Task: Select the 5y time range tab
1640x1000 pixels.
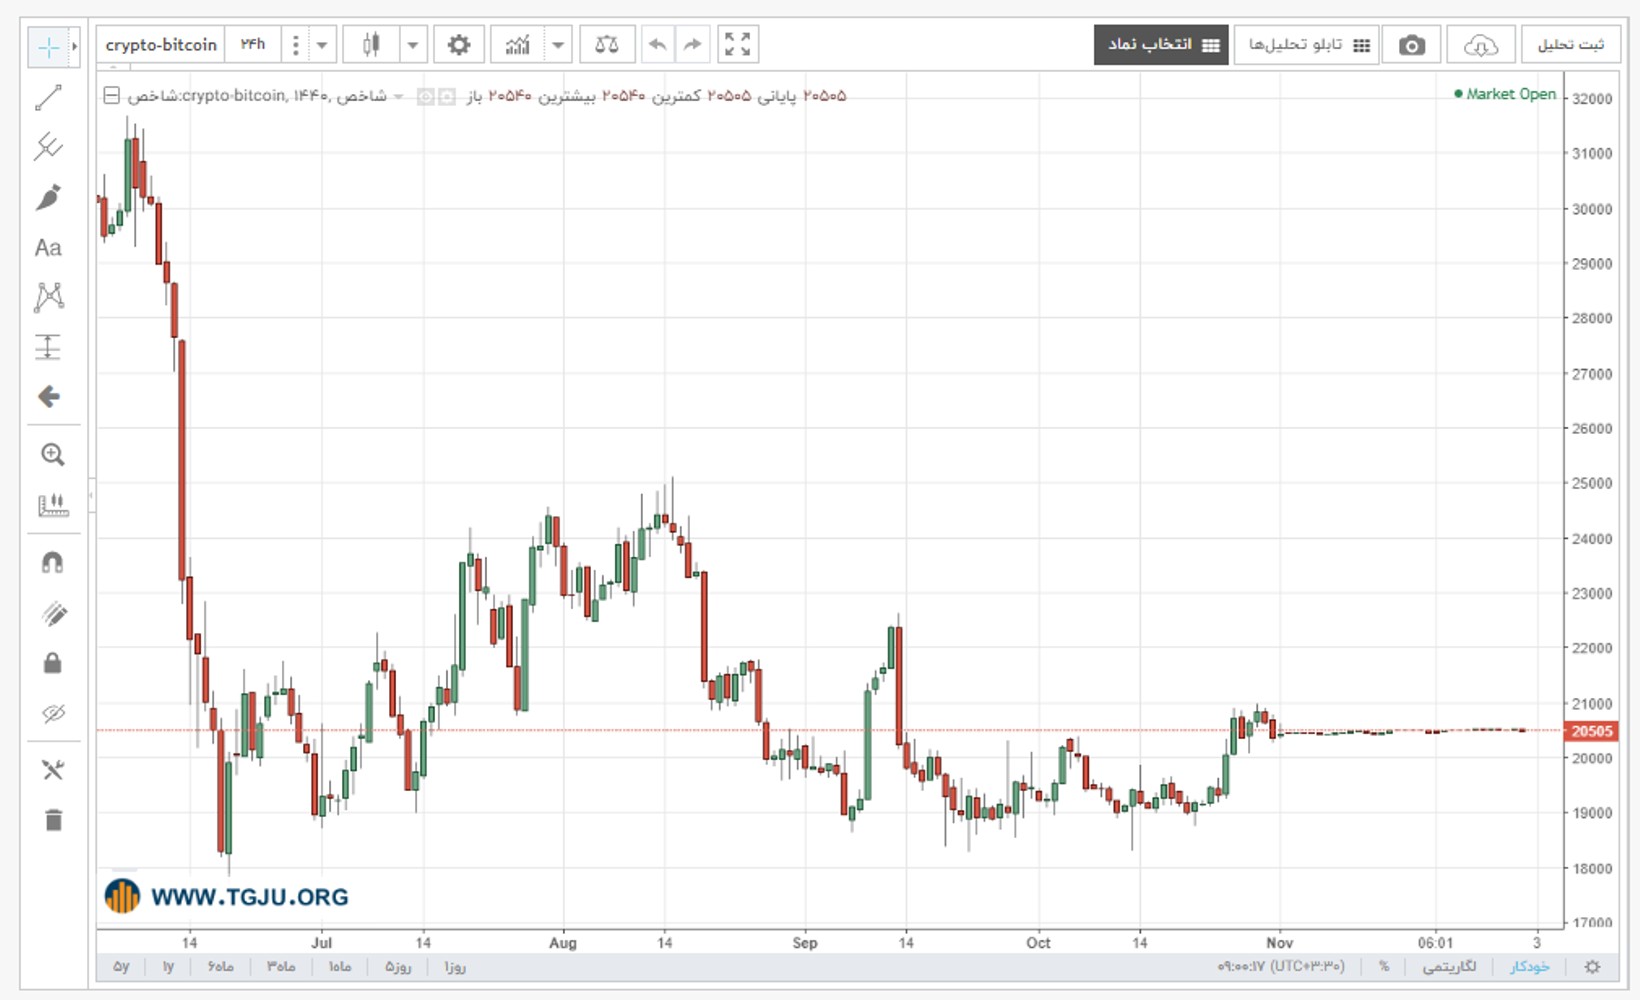Action: pos(121,967)
